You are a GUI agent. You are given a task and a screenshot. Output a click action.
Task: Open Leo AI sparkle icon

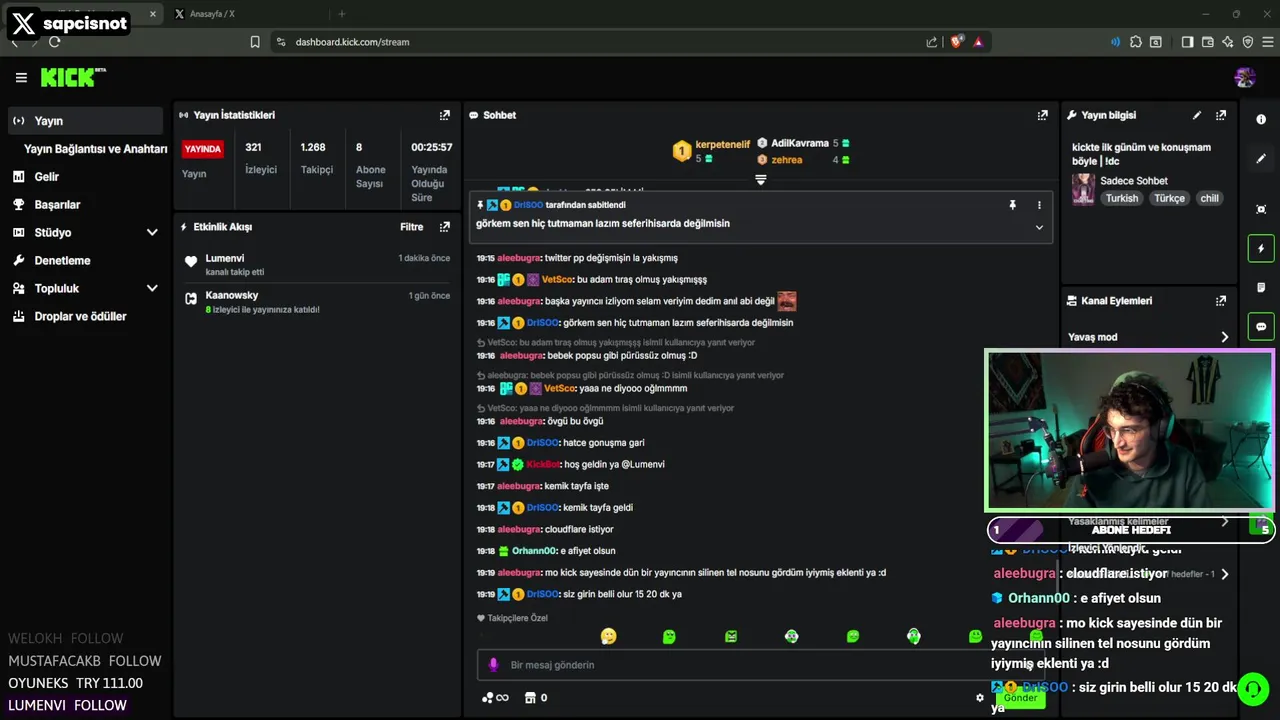tap(1227, 42)
